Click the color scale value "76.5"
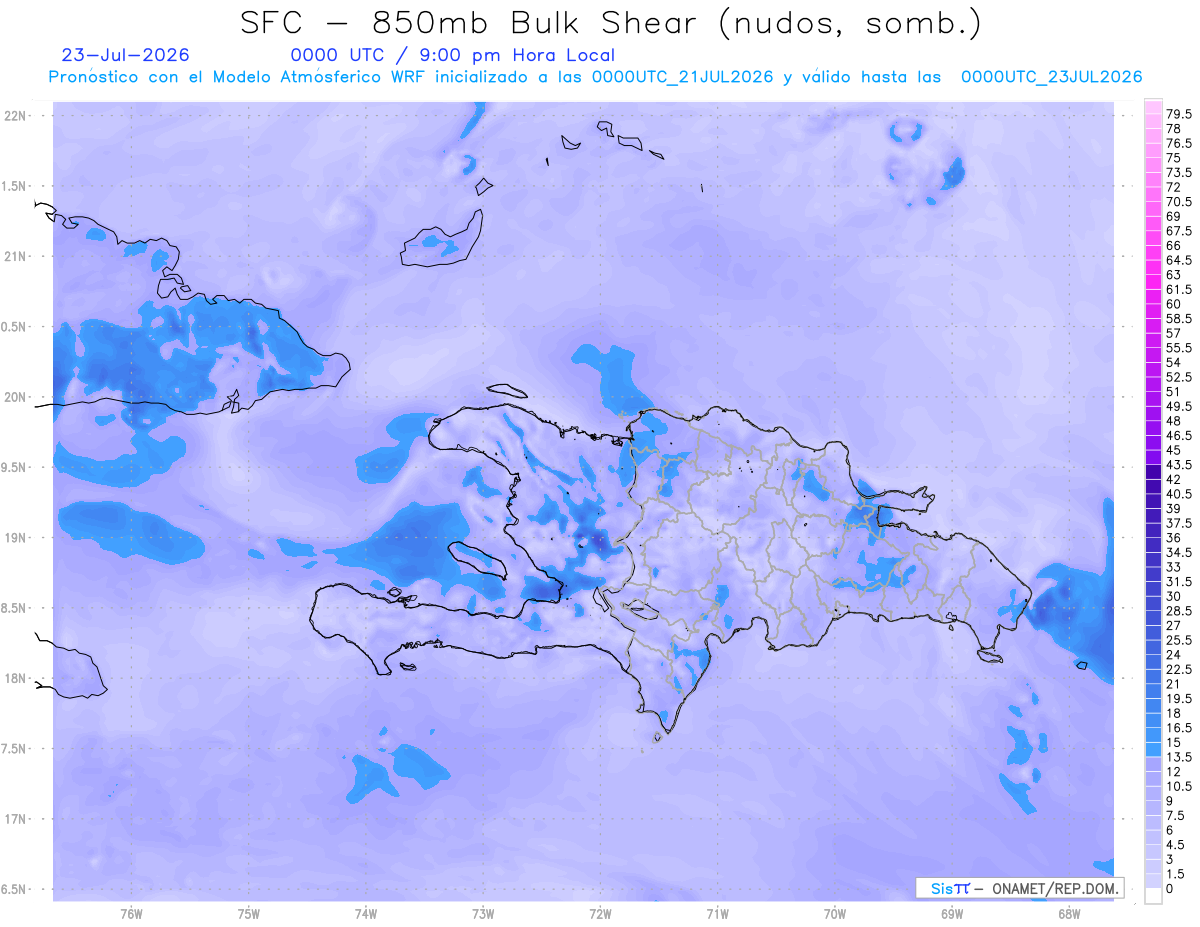 tap(1179, 144)
